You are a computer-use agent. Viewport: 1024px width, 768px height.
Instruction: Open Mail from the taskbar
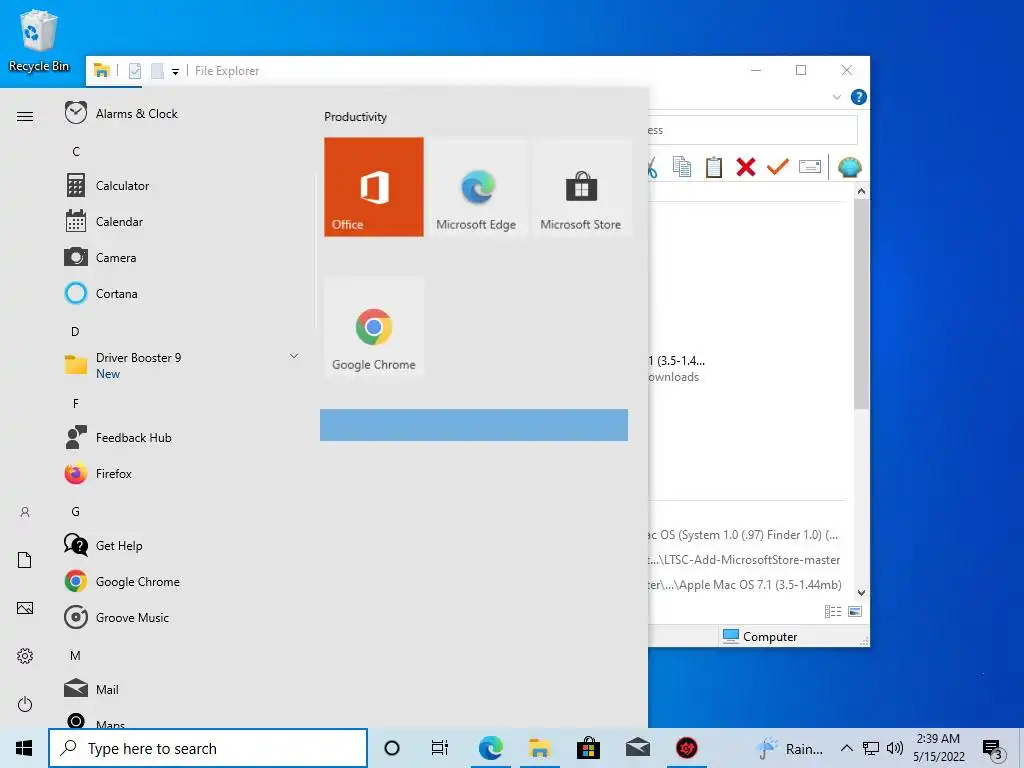(x=637, y=748)
